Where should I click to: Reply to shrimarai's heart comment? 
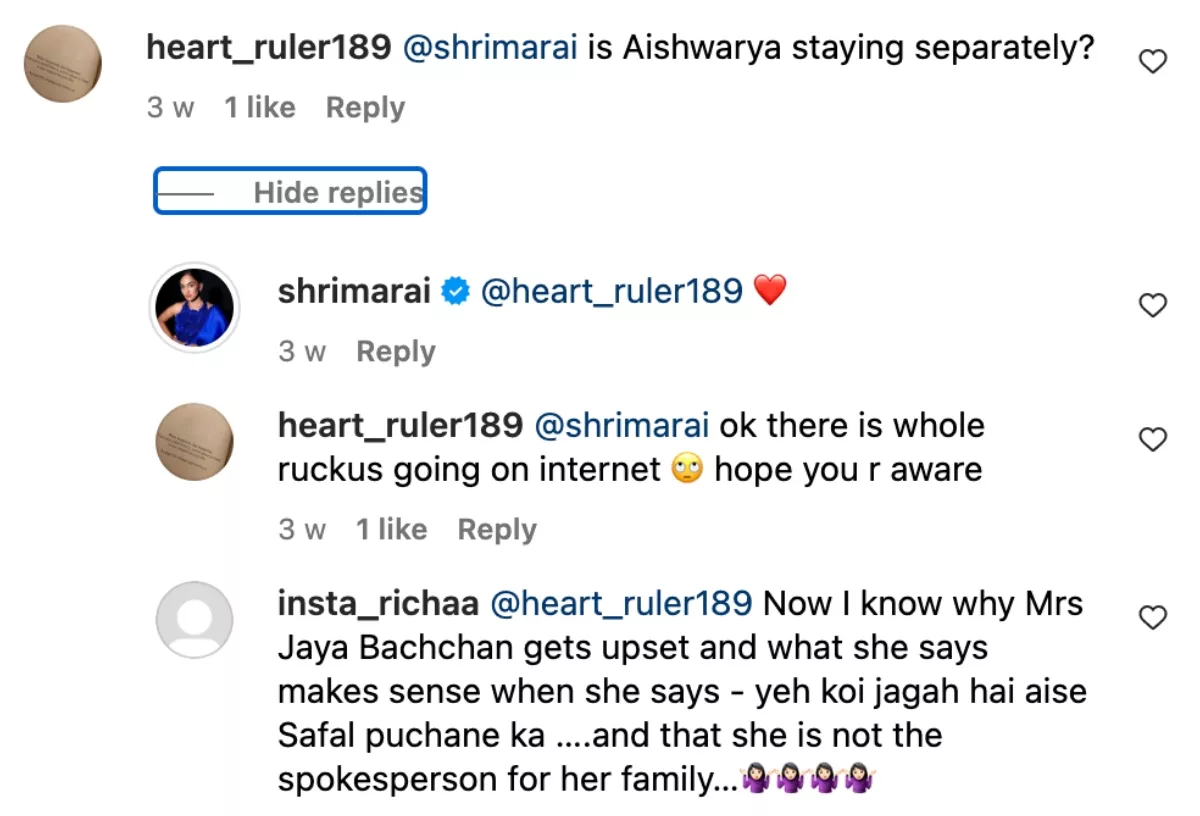(x=396, y=352)
